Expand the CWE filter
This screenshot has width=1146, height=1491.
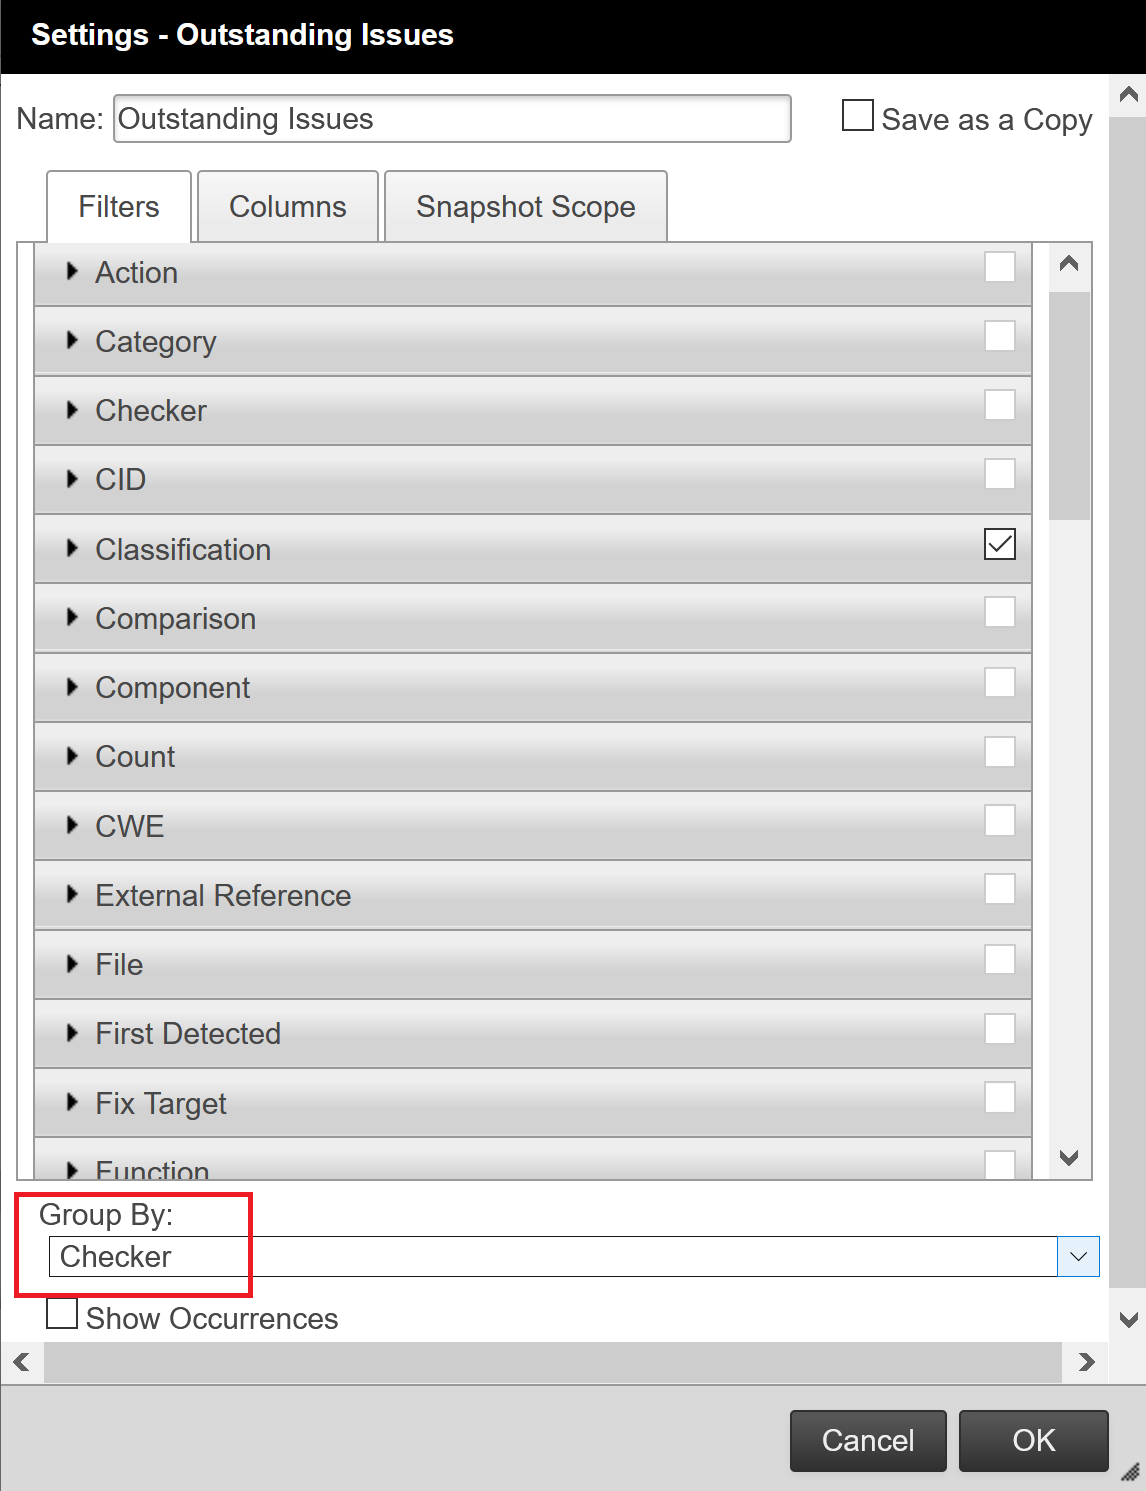click(71, 826)
